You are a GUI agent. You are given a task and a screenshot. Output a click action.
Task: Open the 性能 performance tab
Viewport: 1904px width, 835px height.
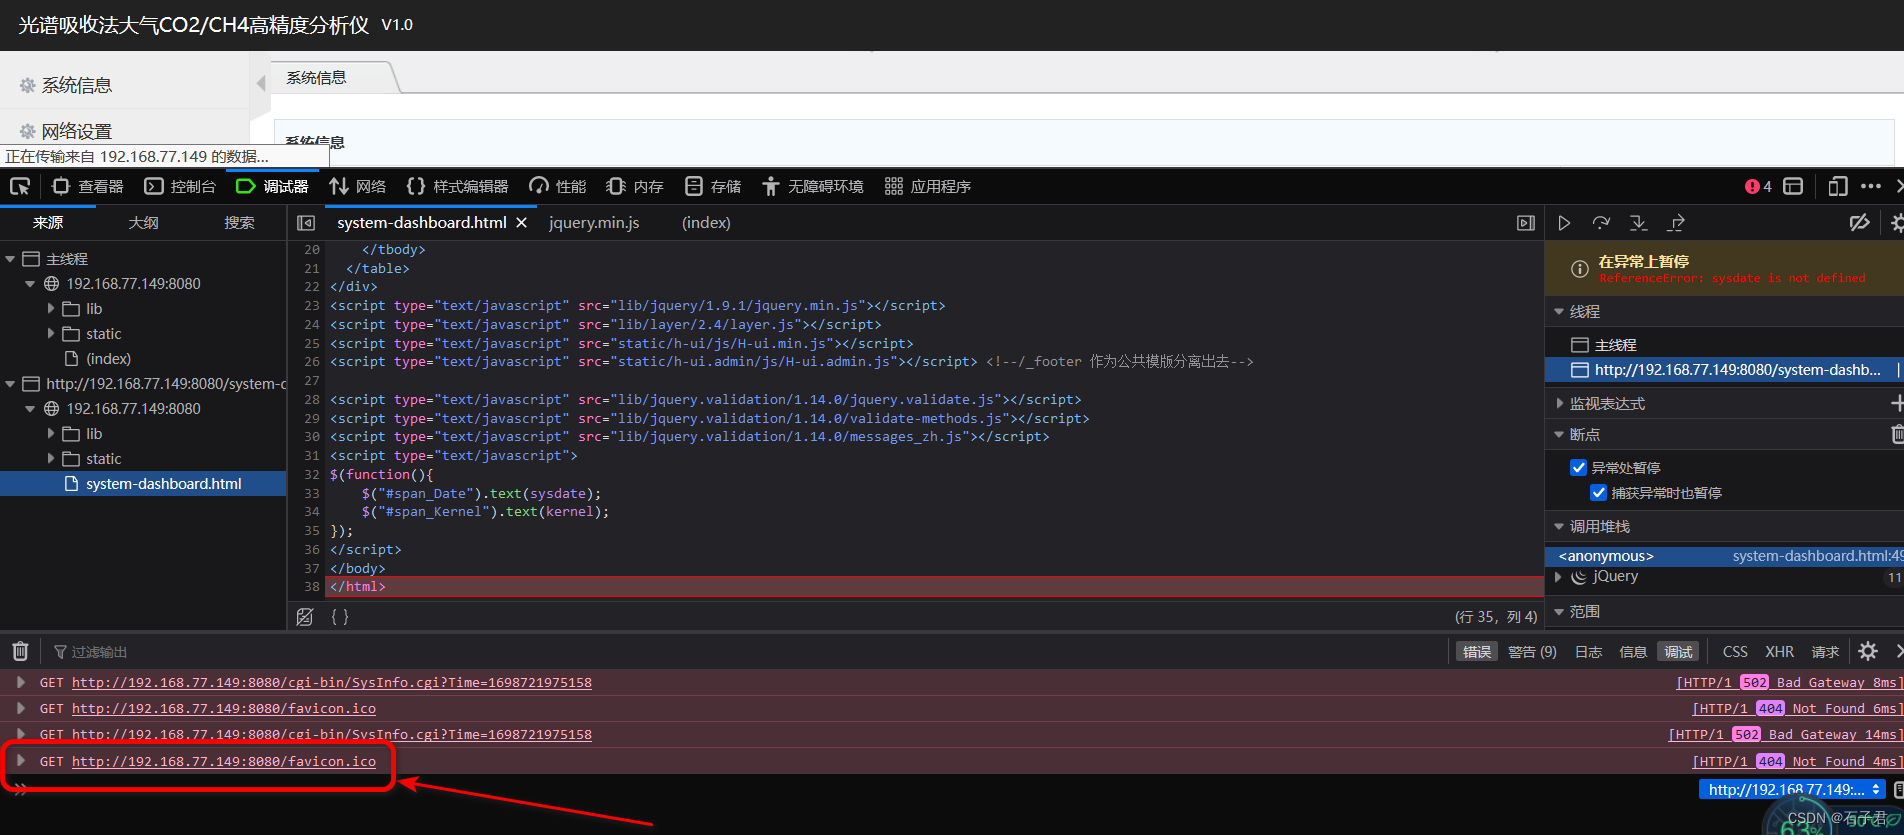click(558, 186)
